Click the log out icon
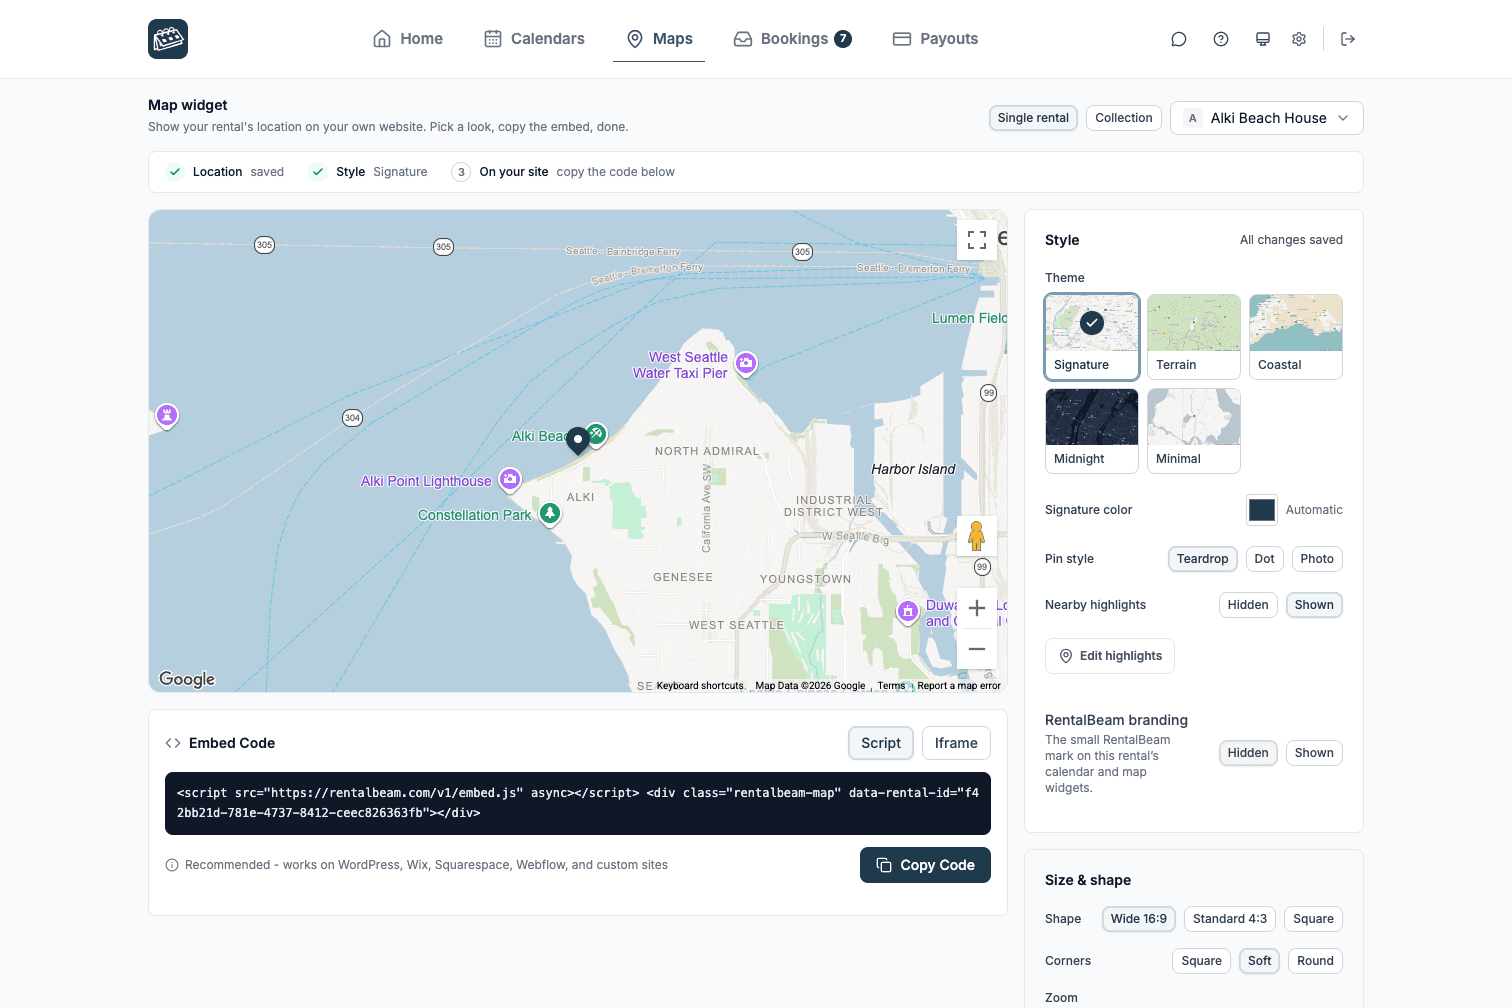This screenshot has width=1512, height=1008. click(1348, 39)
